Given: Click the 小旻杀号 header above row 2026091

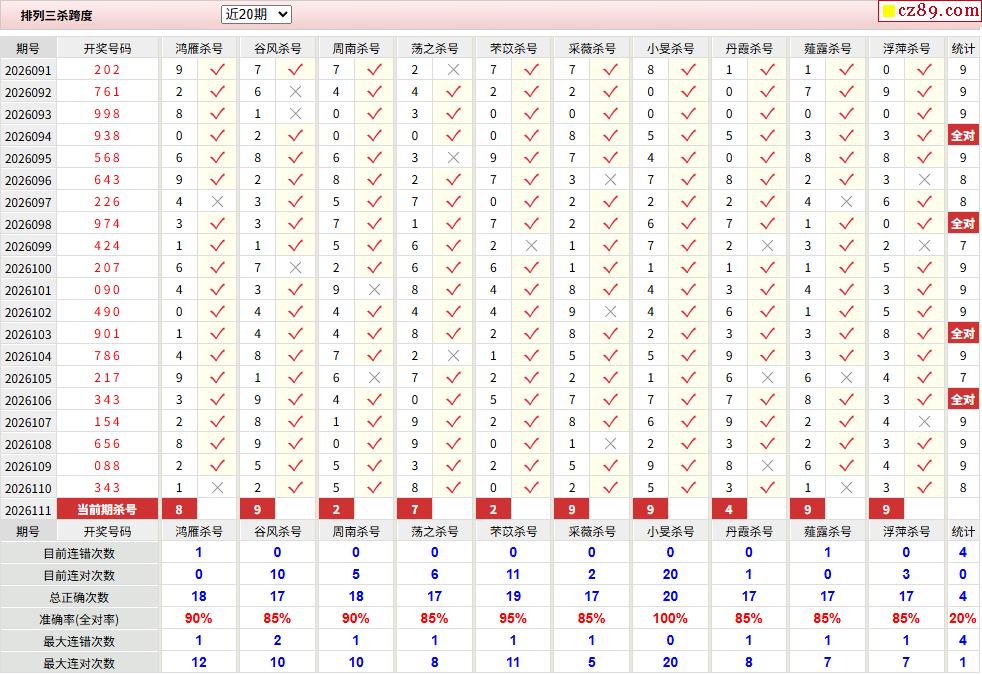Looking at the screenshot, I should pos(670,48).
